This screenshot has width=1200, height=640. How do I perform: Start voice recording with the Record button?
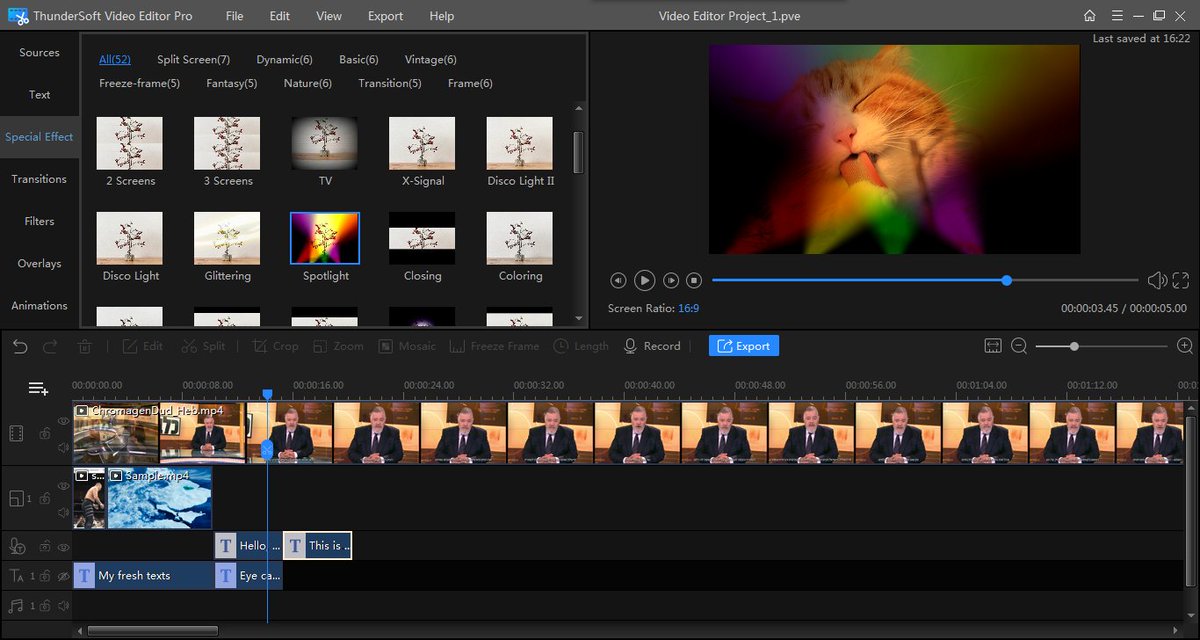pyautogui.click(x=653, y=346)
